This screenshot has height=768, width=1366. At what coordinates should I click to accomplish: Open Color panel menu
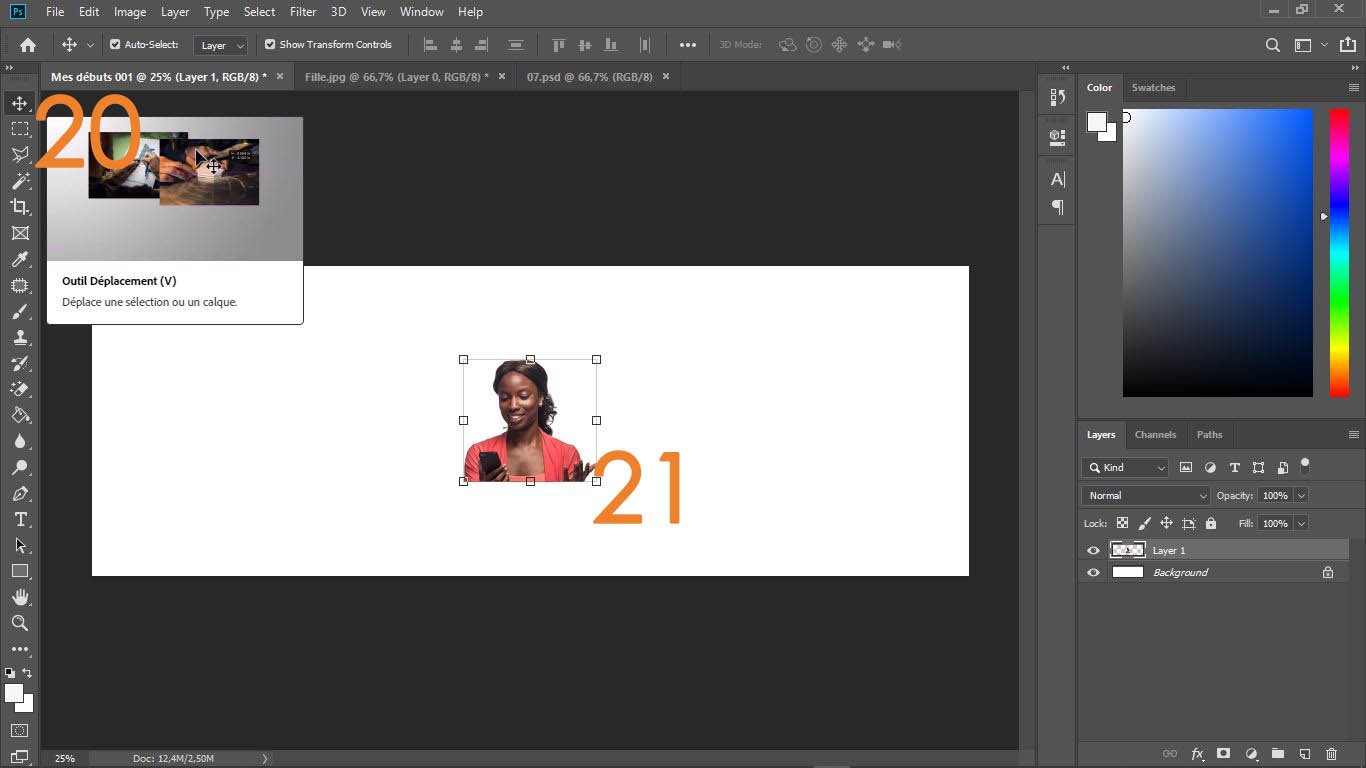point(1354,88)
